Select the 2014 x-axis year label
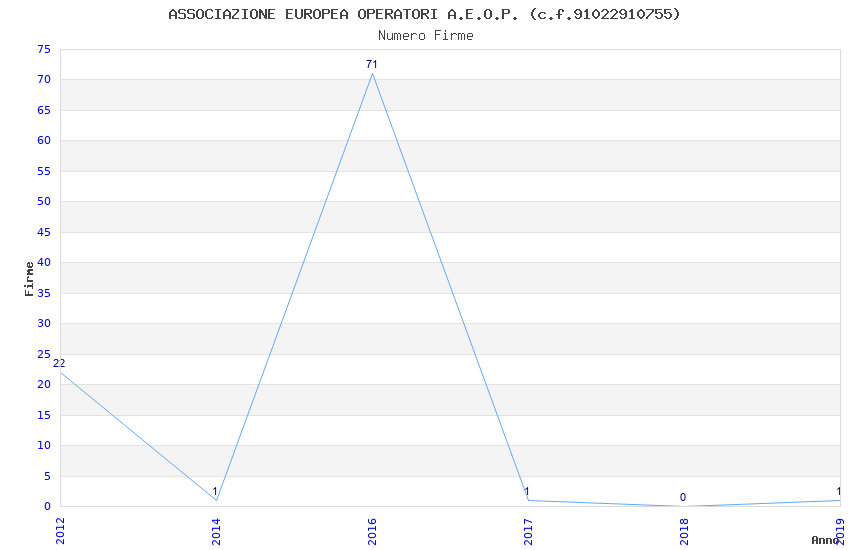This screenshot has height=550, width=850. coord(216,531)
